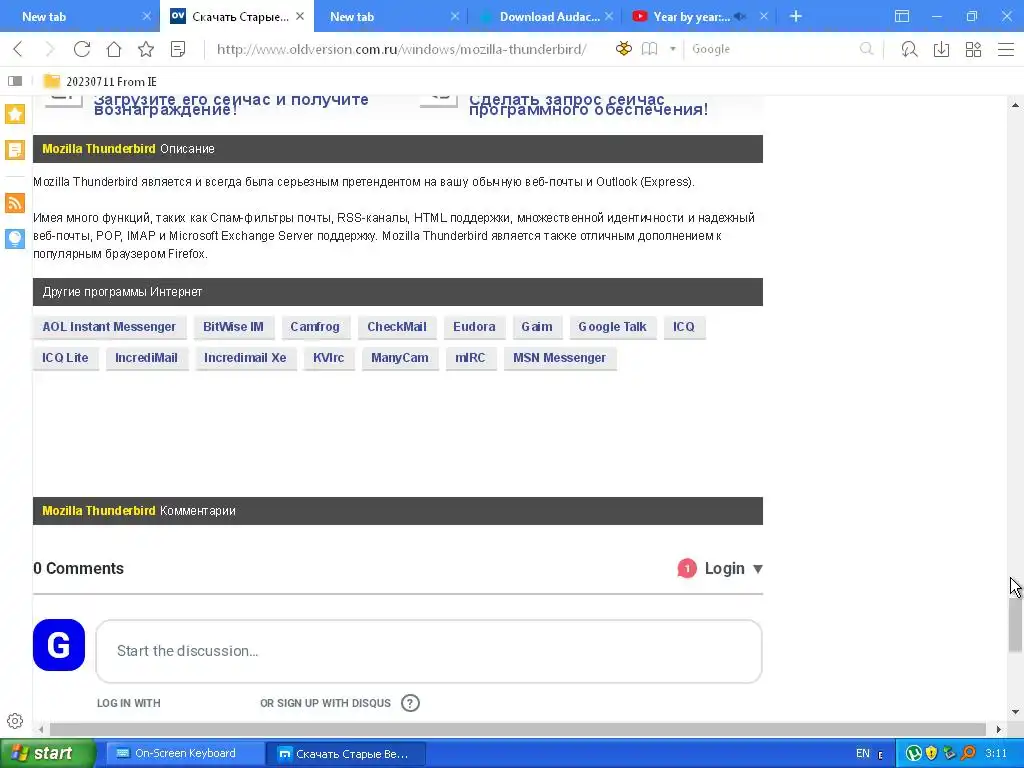Image resolution: width=1024 pixels, height=768 pixels.
Task: Toggle the sidebar panel icon
Action: coord(15,81)
